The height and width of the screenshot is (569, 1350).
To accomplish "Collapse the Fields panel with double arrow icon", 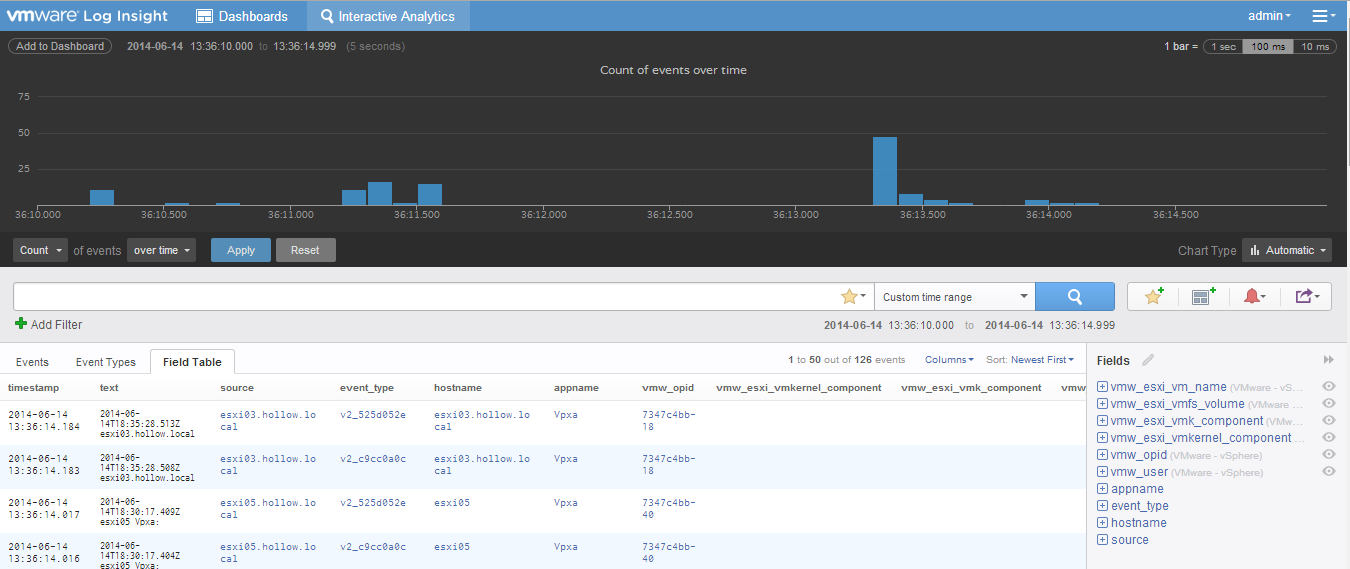I will click(x=1328, y=360).
